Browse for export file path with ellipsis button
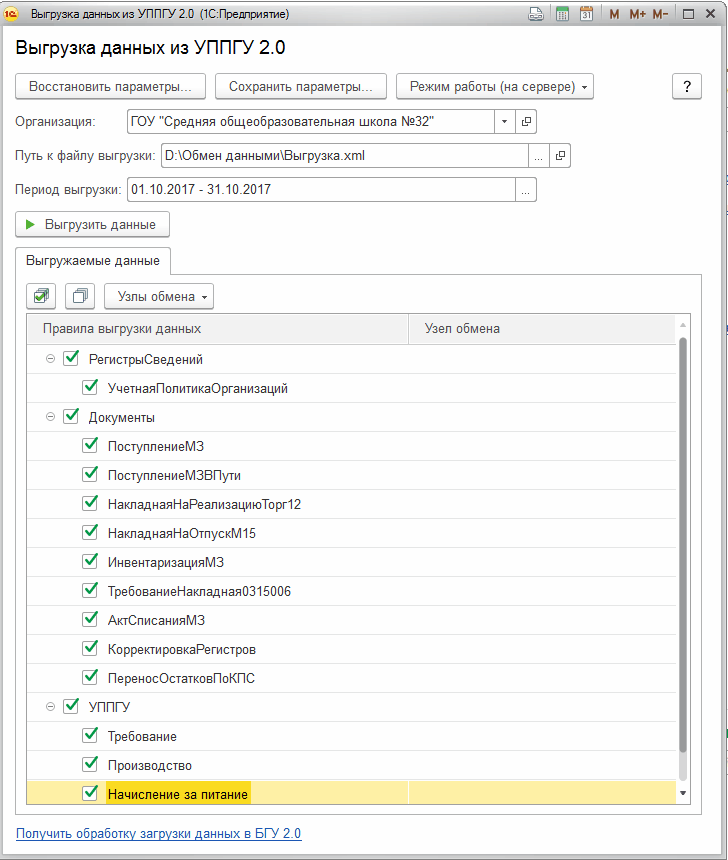Image resolution: width=728 pixels, height=860 pixels. click(x=539, y=156)
